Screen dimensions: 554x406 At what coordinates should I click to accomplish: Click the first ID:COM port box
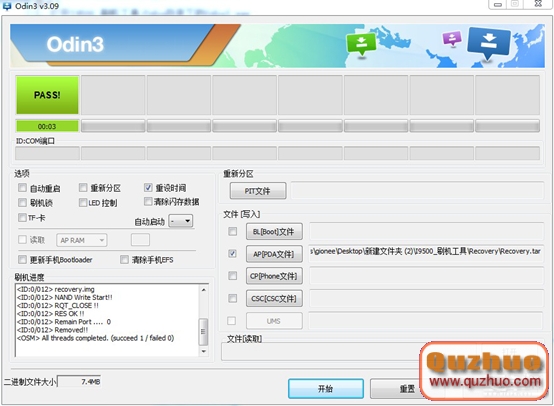tap(47, 154)
